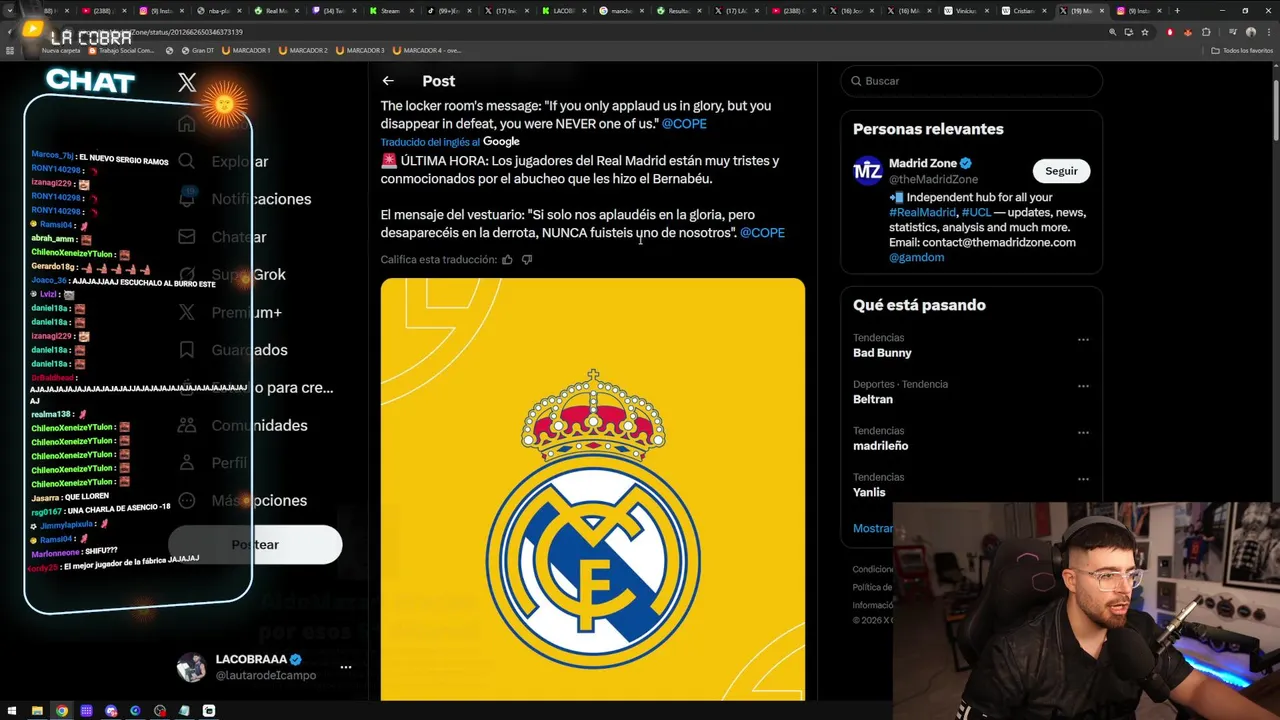Follow Madrid Zone with the Seguir button
Image resolution: width=1280 pixels, height=720 pixels.
tap(1061, 171)
